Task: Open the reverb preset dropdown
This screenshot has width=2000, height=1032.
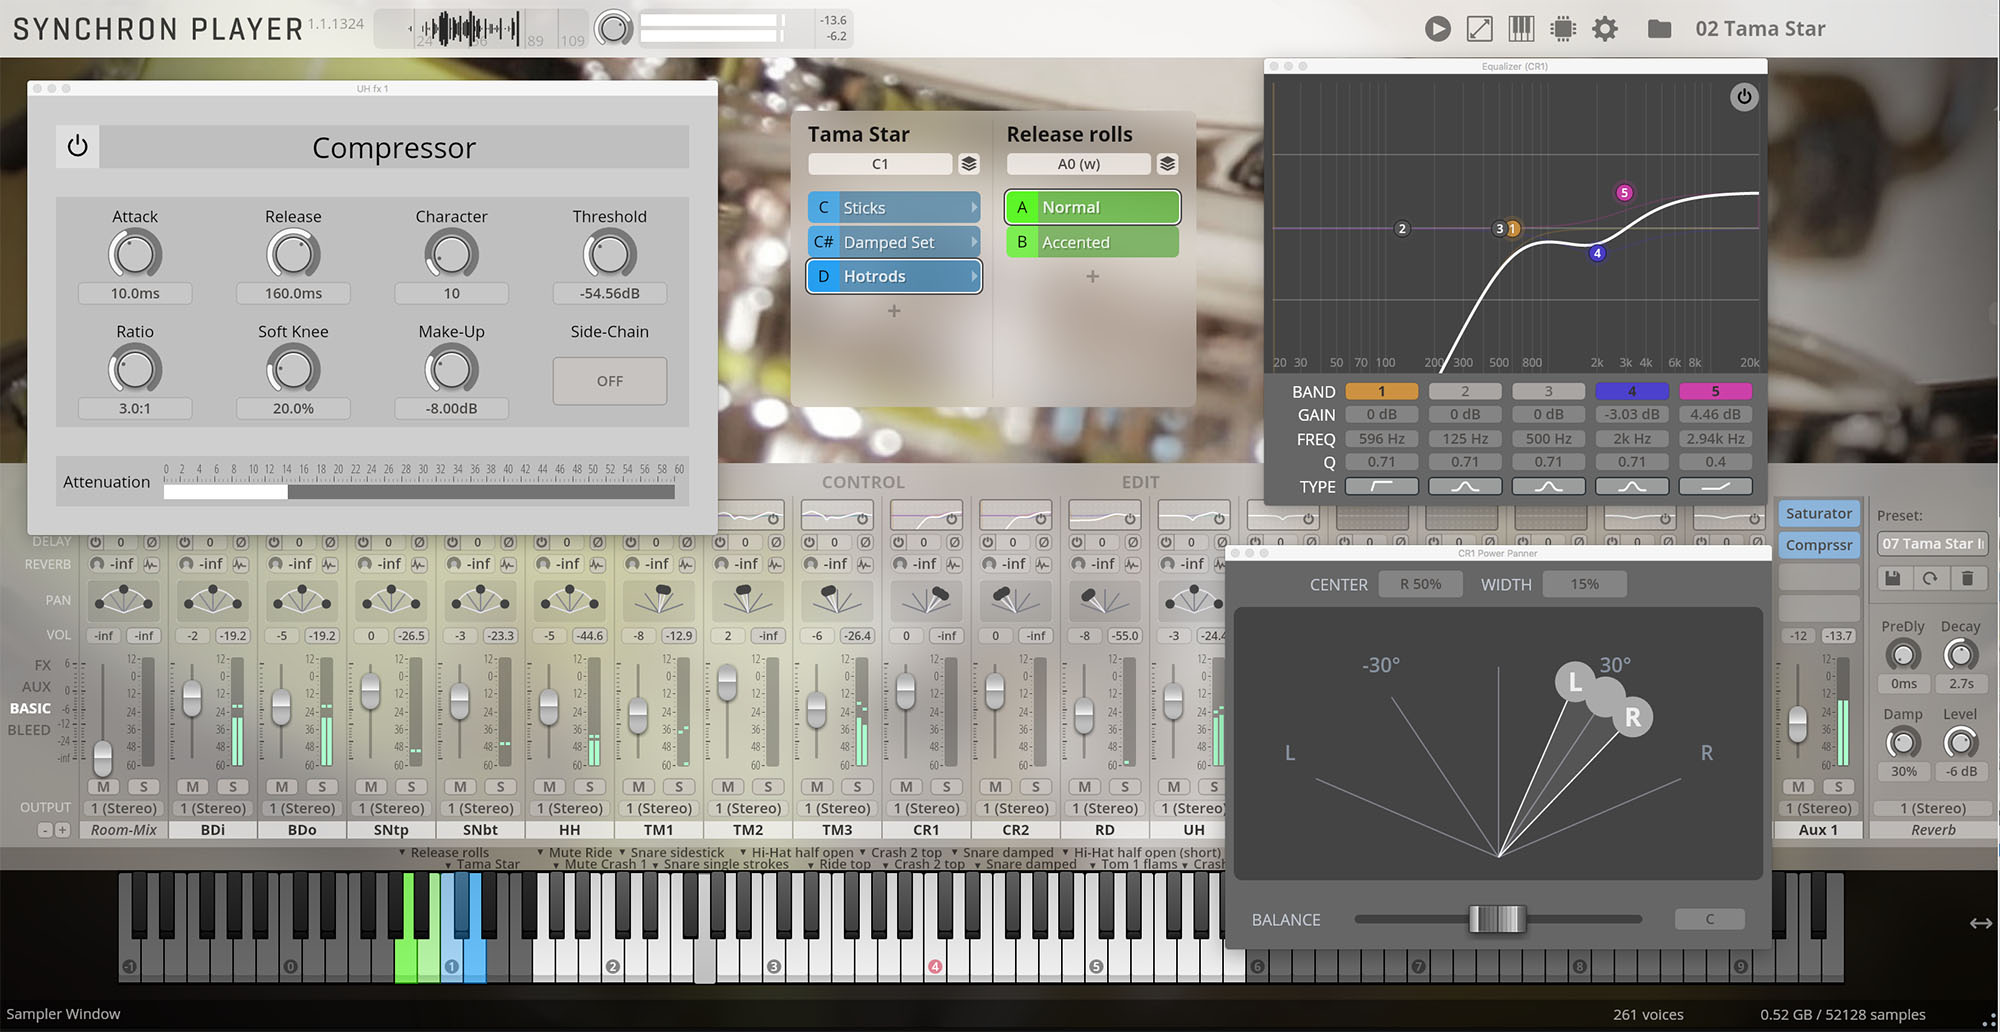Action: point(1932,544)
